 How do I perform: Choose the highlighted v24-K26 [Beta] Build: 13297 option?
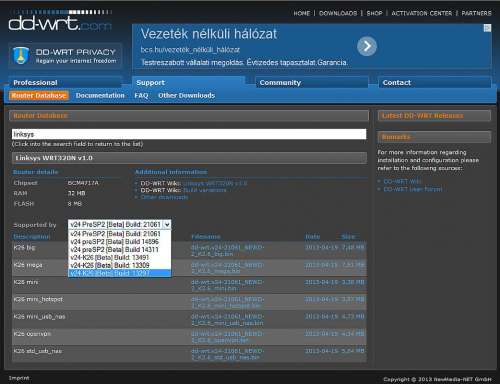[120, 273]
